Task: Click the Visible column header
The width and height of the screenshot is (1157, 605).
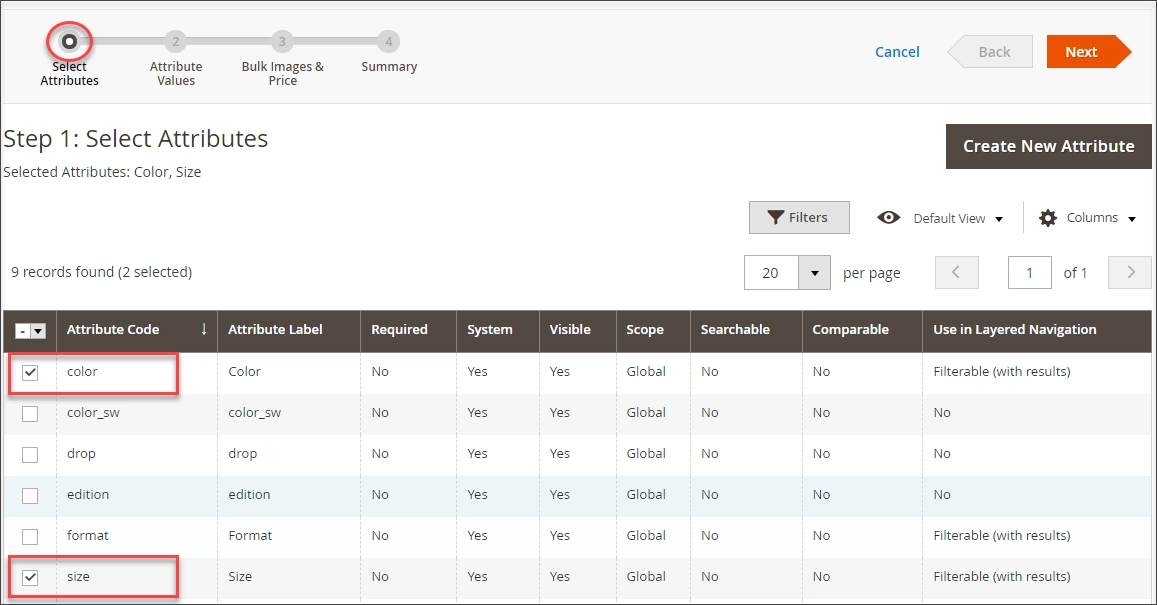Action: click(x=578, y=330)
